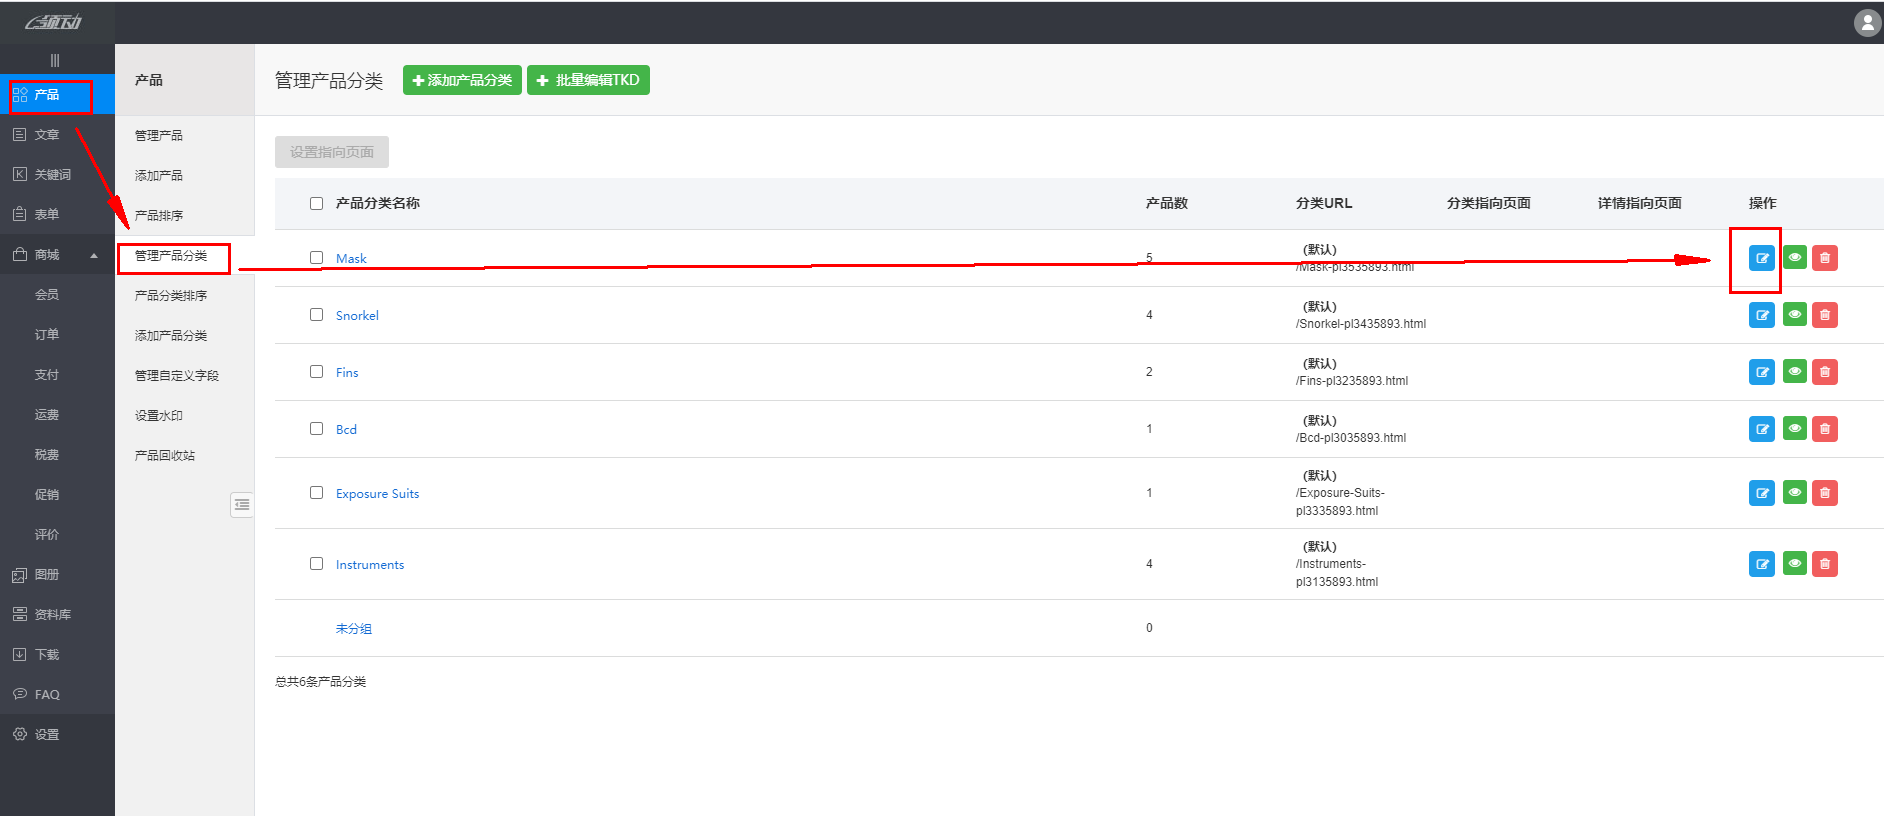The height and width of the screenshot is (816, 1884).
Task: Click the 添加产品分类 green button
Action: pos(462,80)
